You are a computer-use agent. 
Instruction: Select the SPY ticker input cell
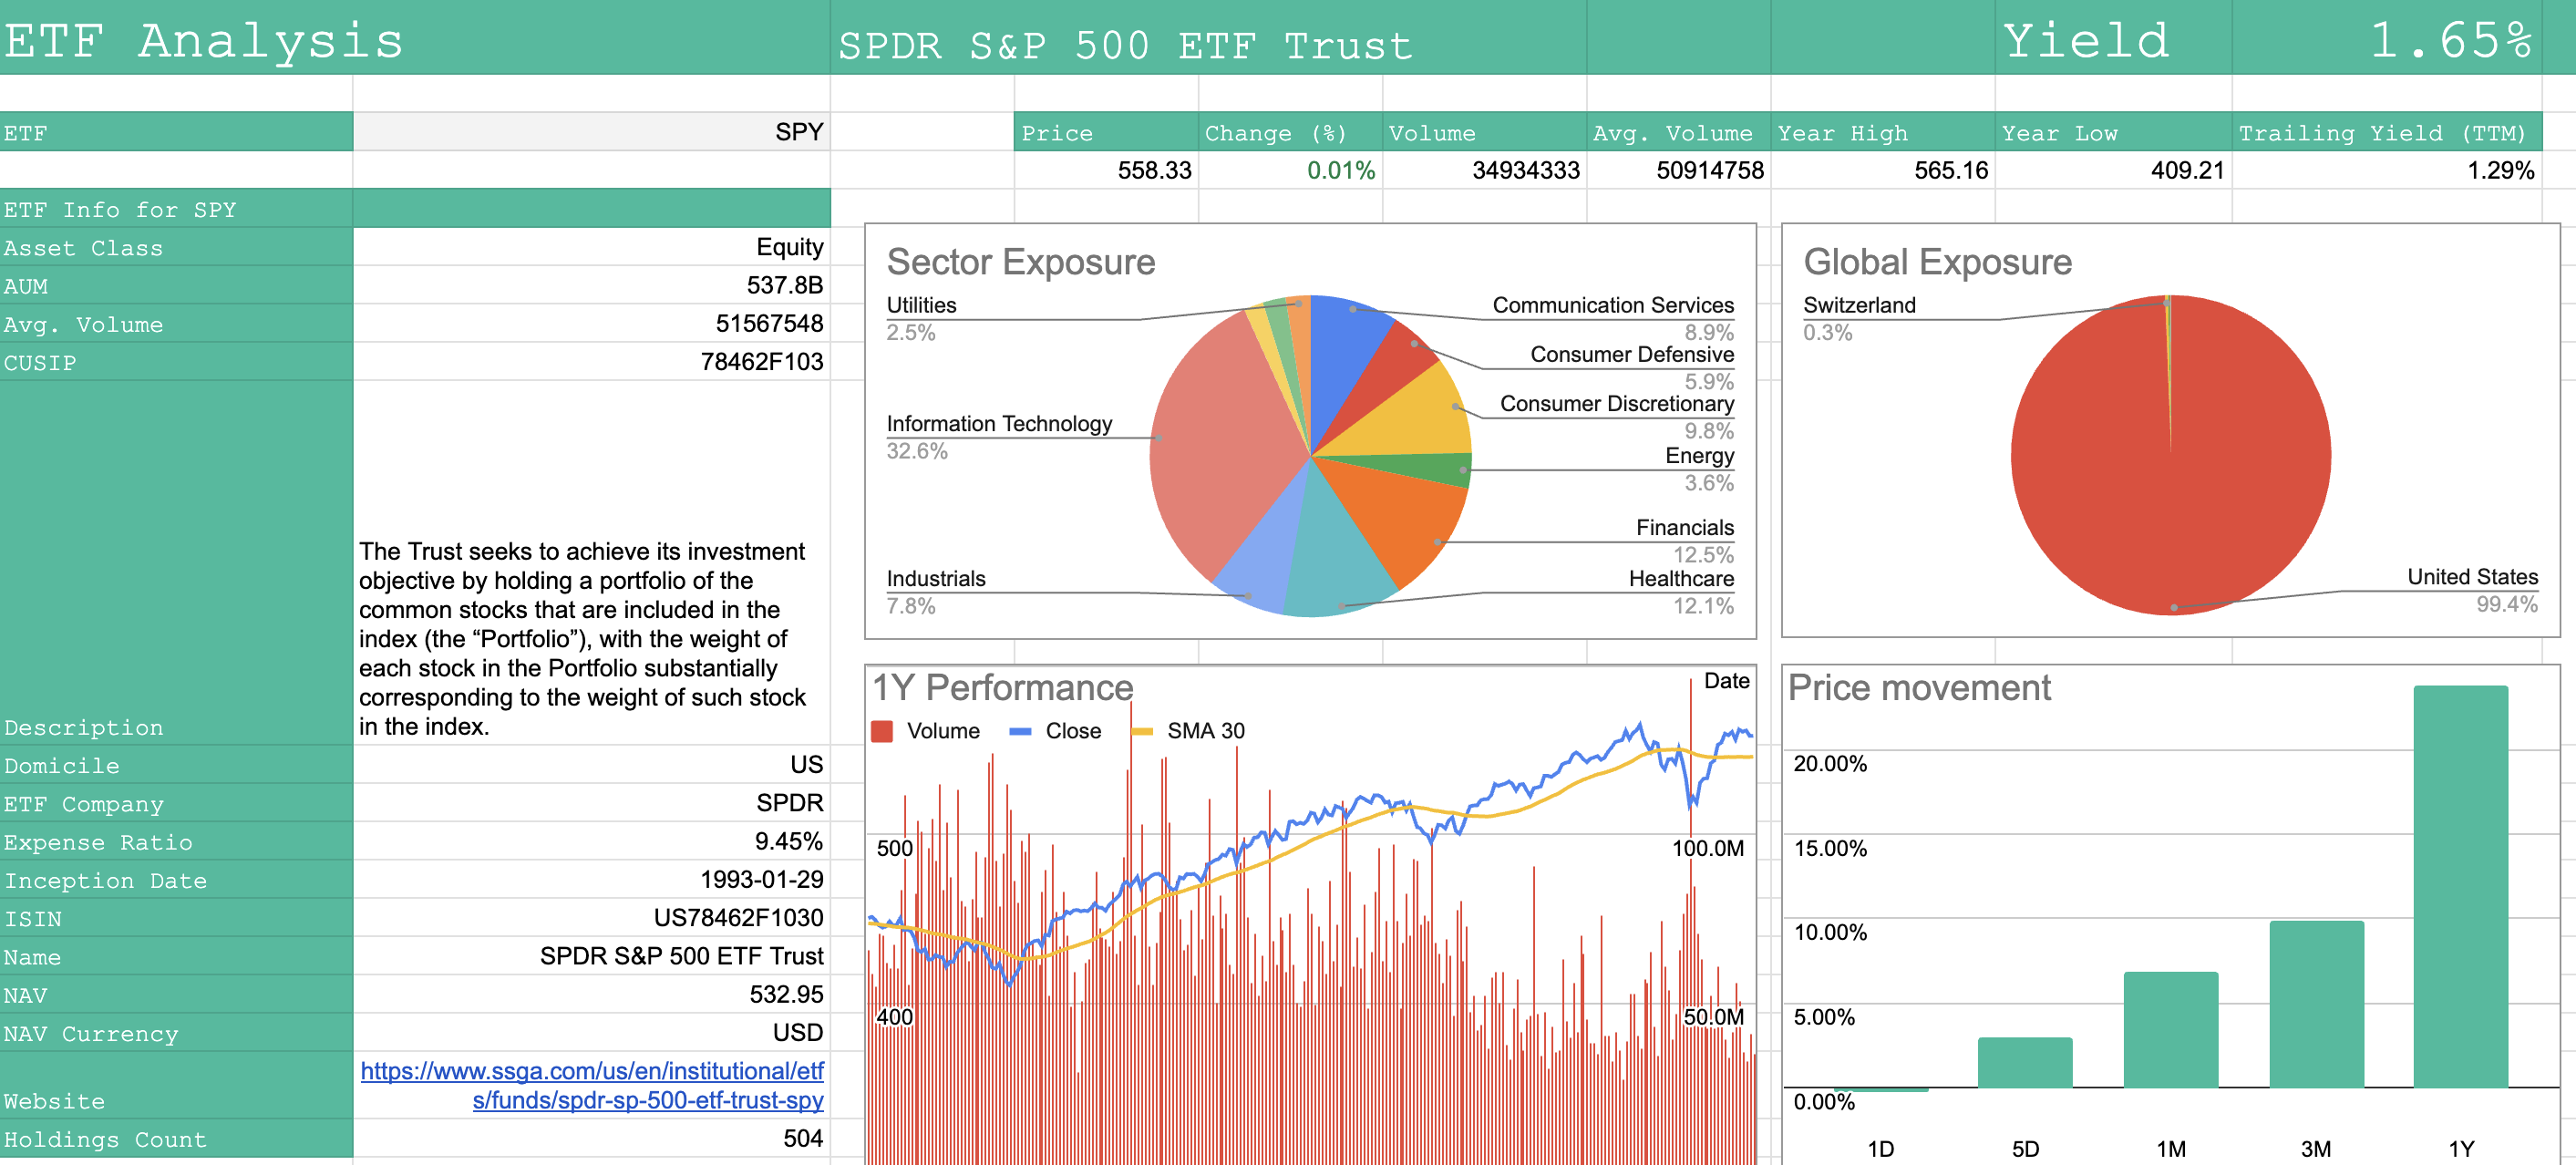[592, 132]
